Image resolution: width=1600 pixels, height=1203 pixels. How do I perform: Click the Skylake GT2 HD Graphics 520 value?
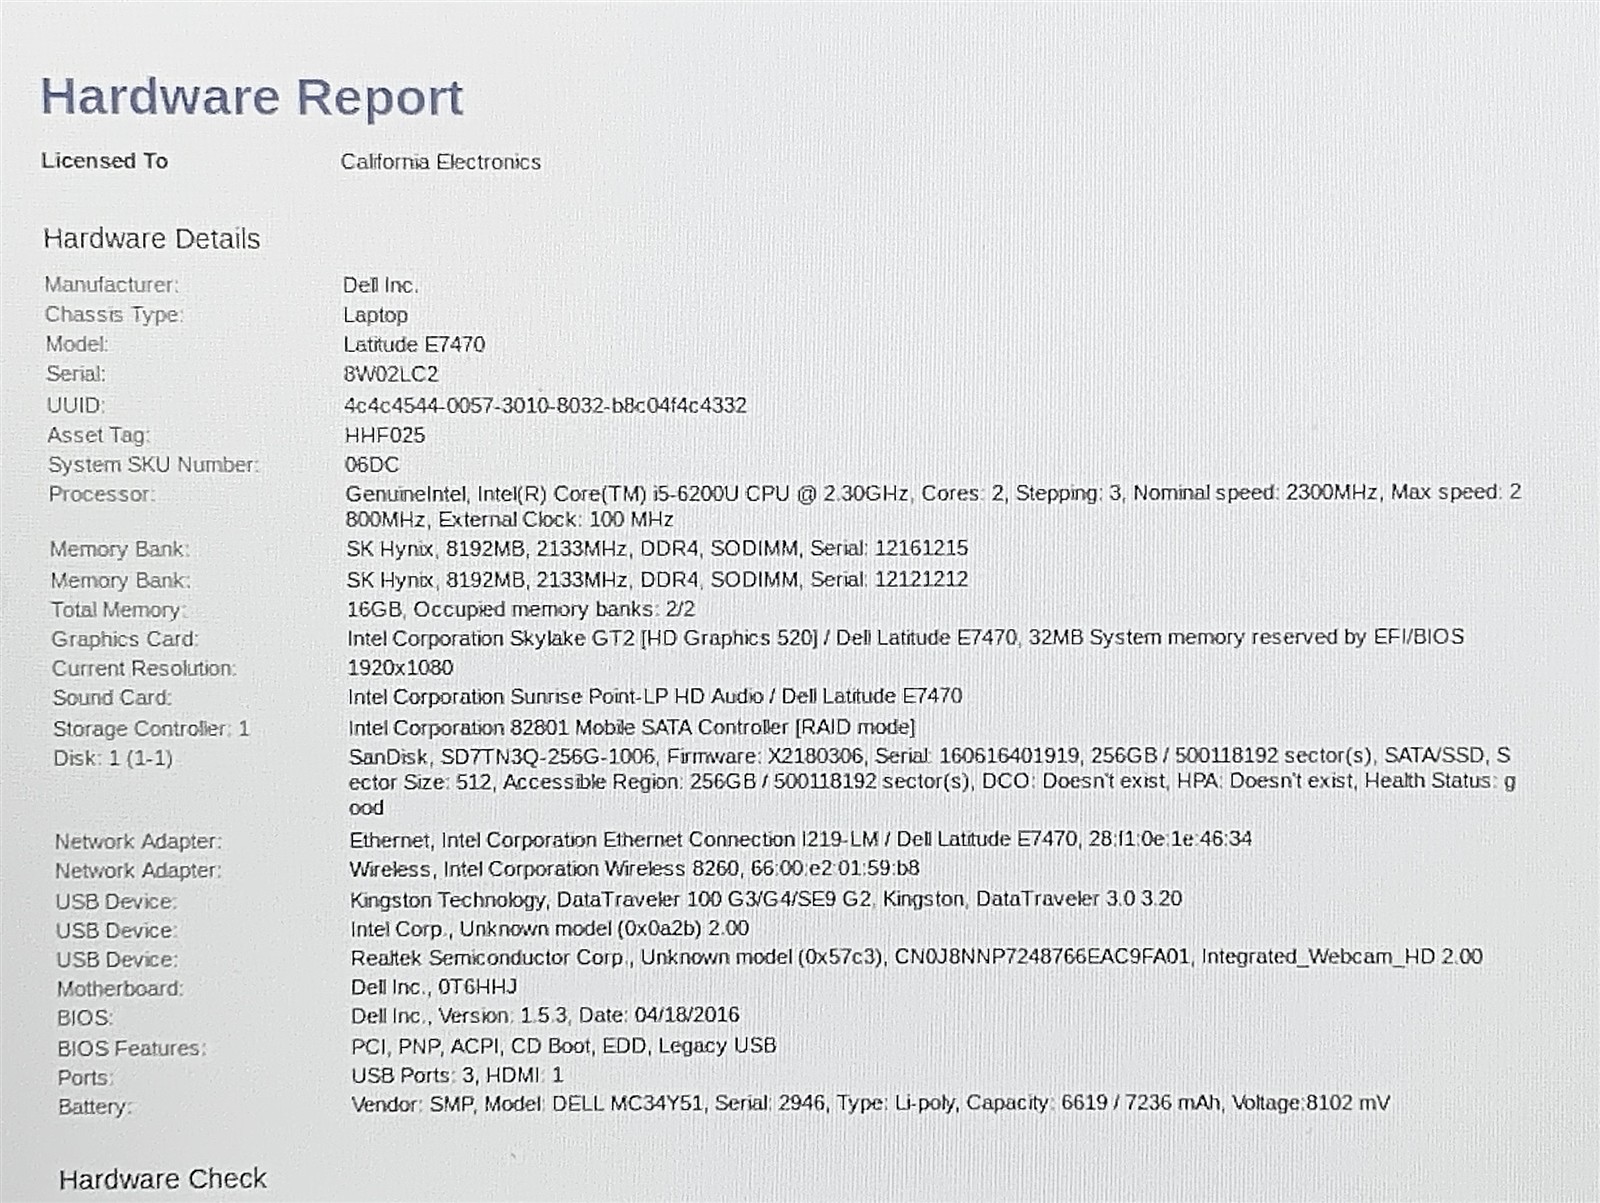pos(905,638)
